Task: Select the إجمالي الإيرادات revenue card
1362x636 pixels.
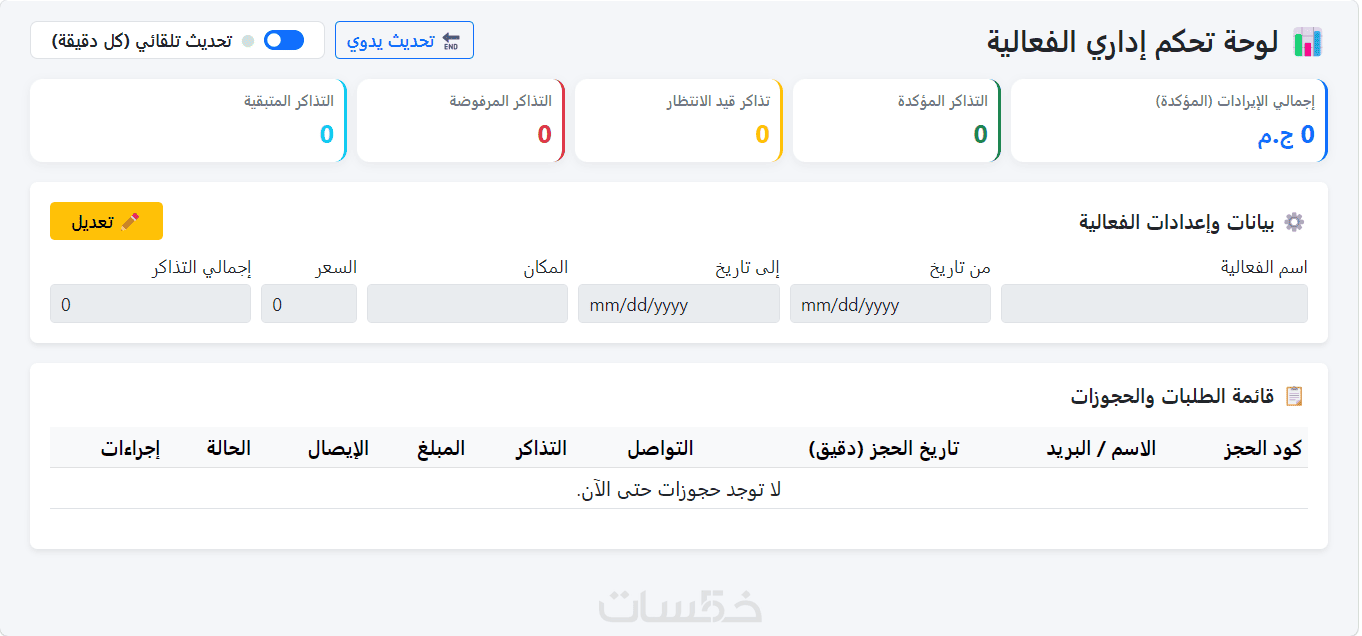Action: 1169,120
